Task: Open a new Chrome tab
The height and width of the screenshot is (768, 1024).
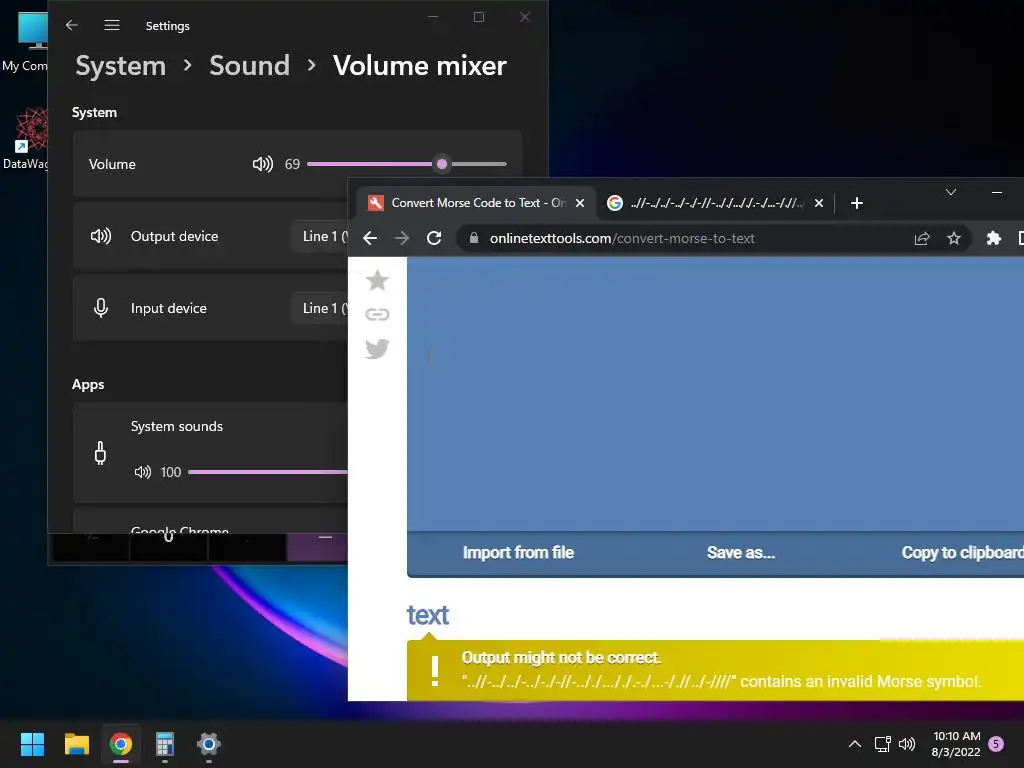Action: 857,203
